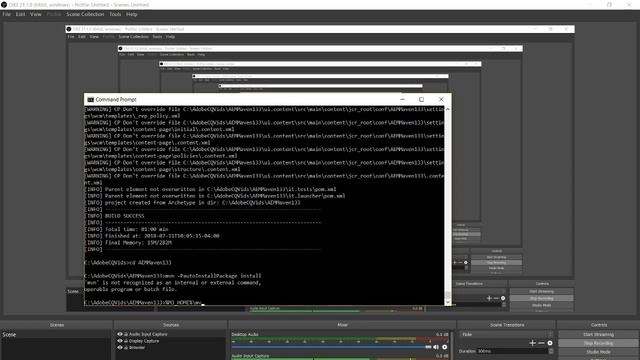Remove scene transition with minus icon
Screen dimensions: 640x360
[541, 343]
